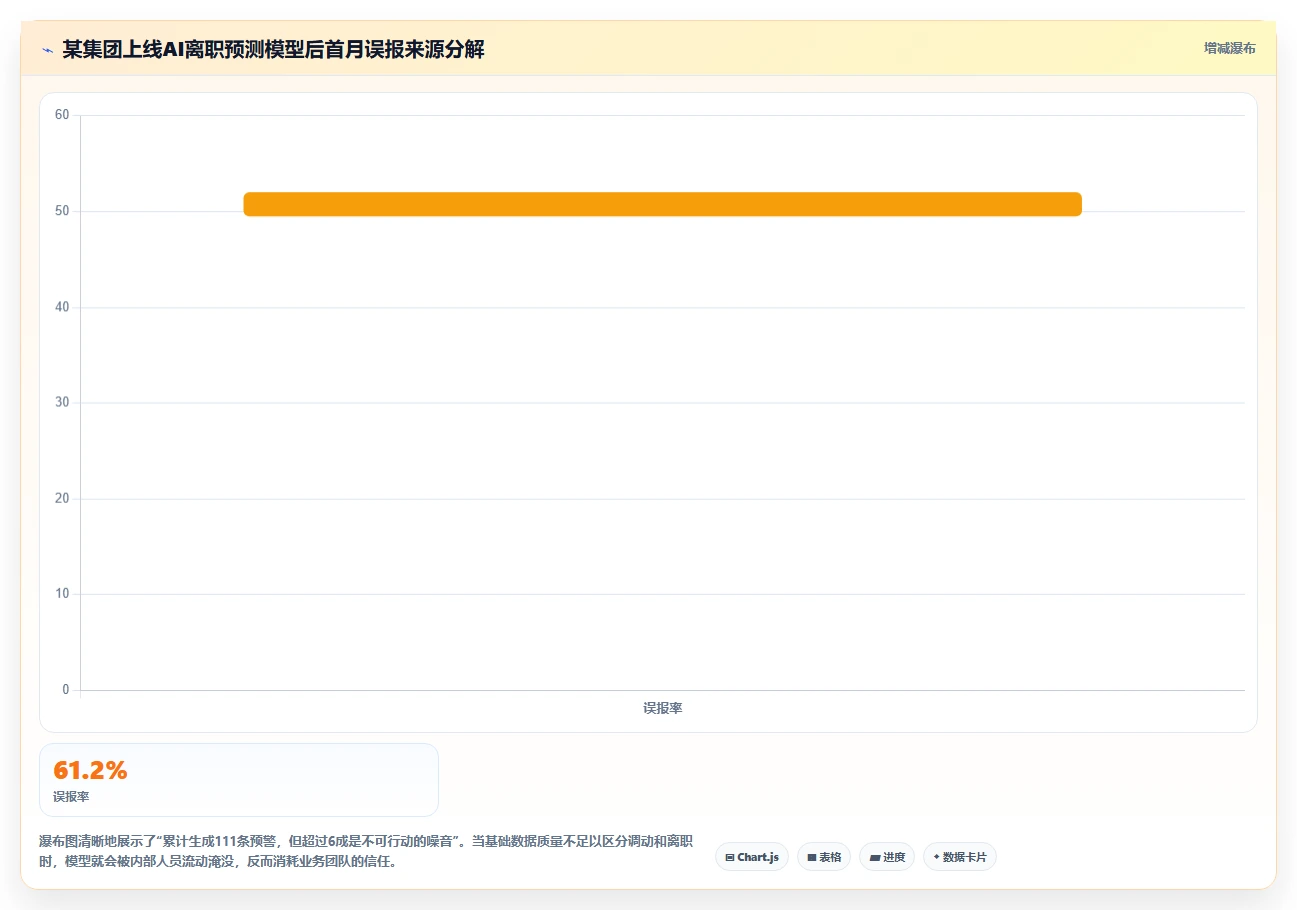Viewport: 1297px width, 910px height.
Task: Click the description paragraph starting with 瀑布图清晰地展示了
Action: tap(366, 852)
